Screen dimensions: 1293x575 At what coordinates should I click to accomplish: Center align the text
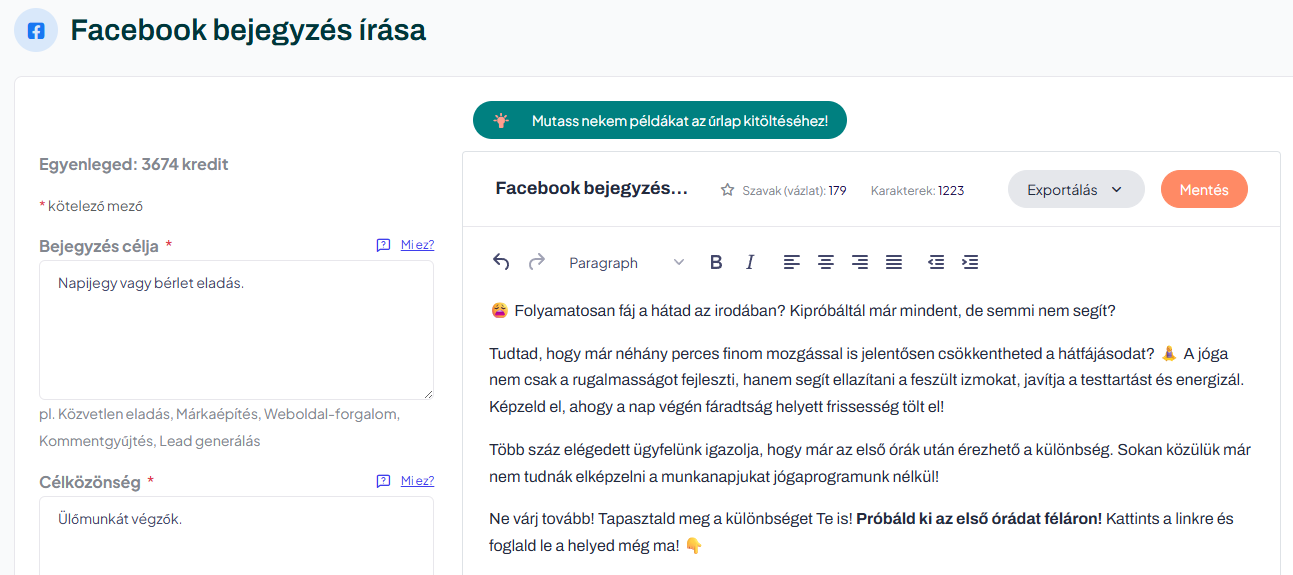[x=826, y=262]
